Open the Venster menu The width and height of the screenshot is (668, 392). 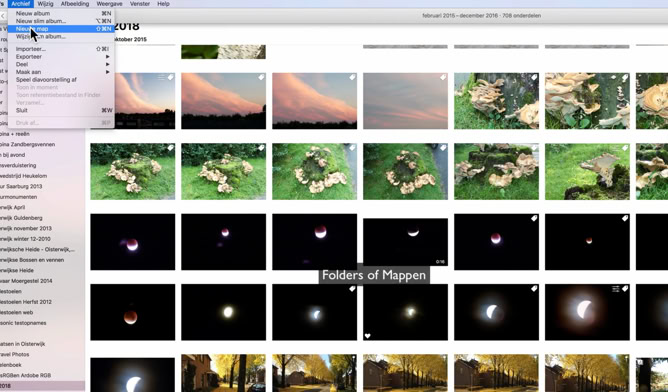(x=140, y=4)
